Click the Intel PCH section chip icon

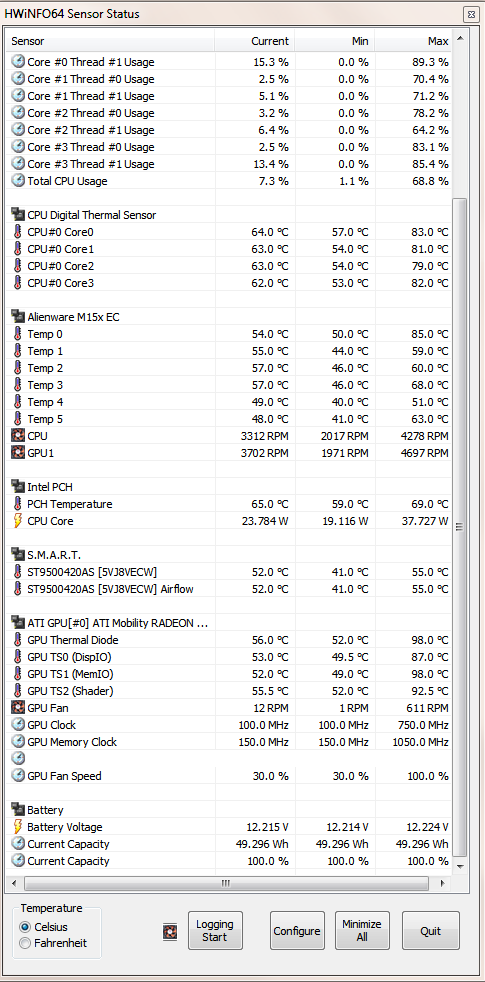point(18,487)
